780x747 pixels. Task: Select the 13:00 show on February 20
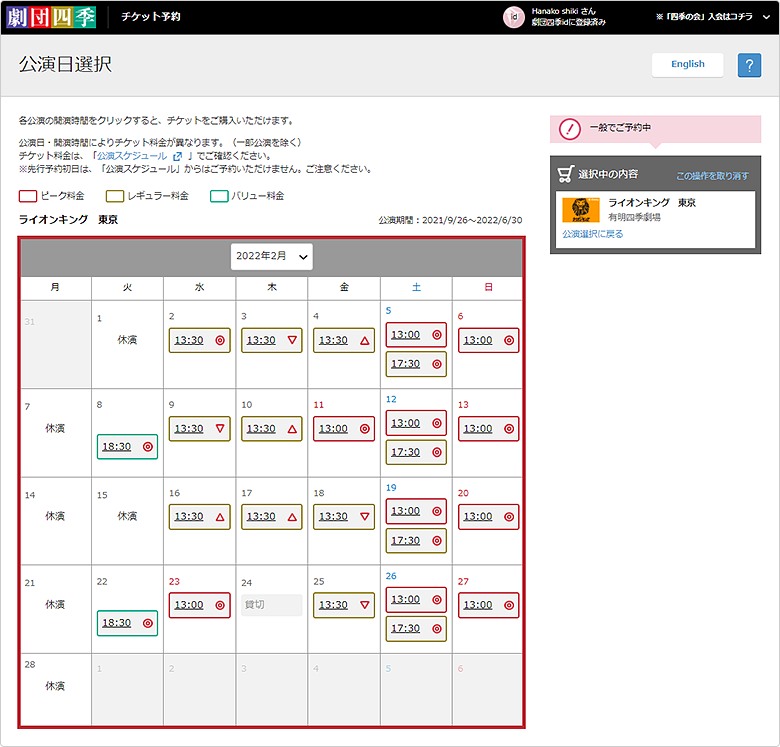click(488, 517)
